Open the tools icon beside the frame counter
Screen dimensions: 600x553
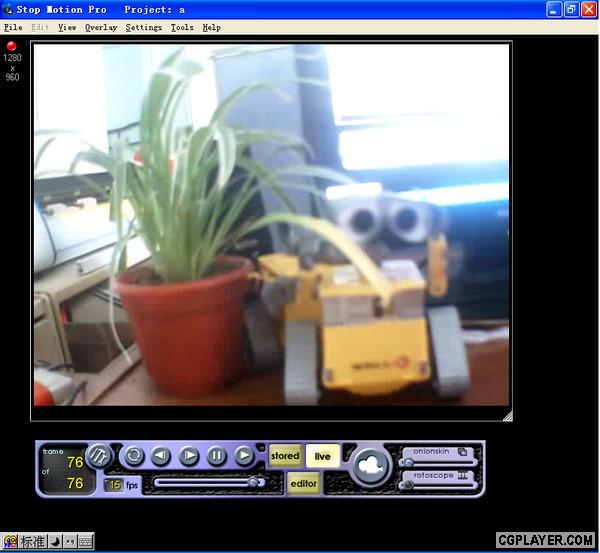click(99, 456)
